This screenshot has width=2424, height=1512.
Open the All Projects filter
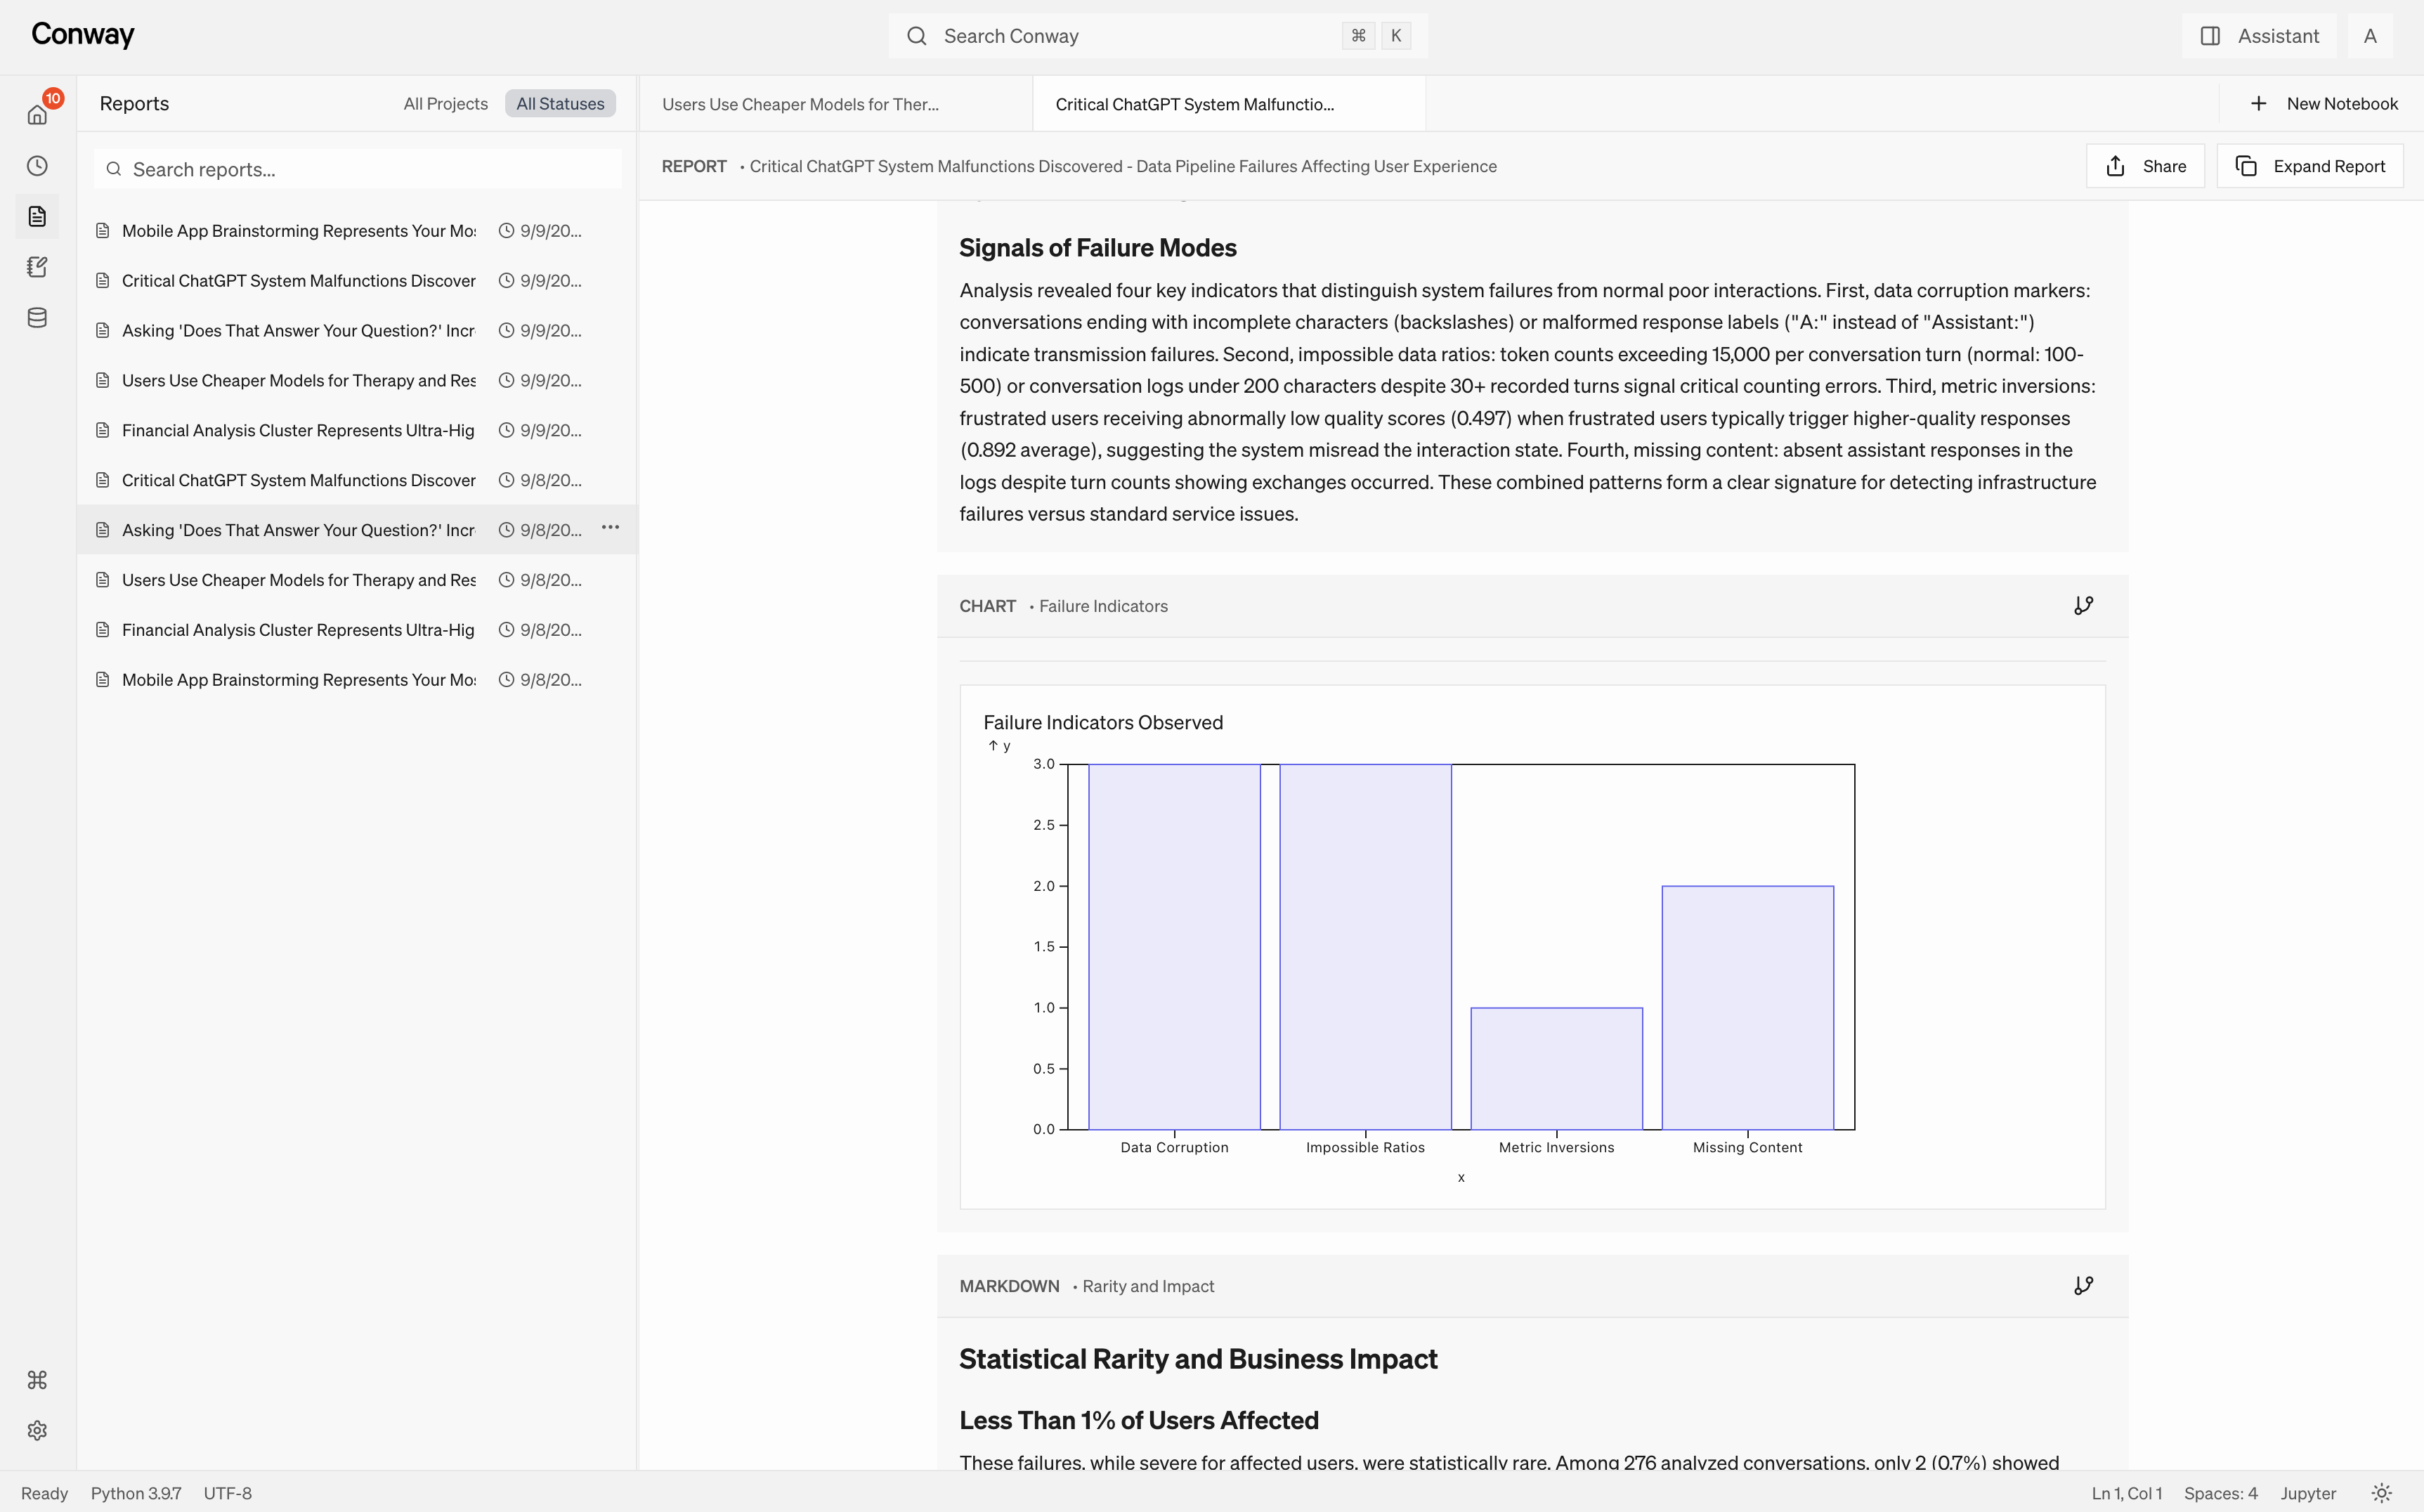445,104
